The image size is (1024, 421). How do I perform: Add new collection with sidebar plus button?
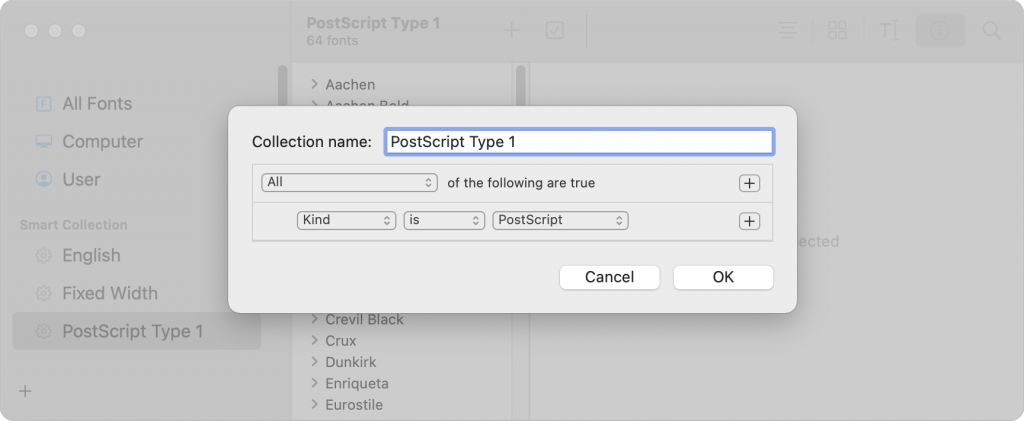[x=25, y=392]
